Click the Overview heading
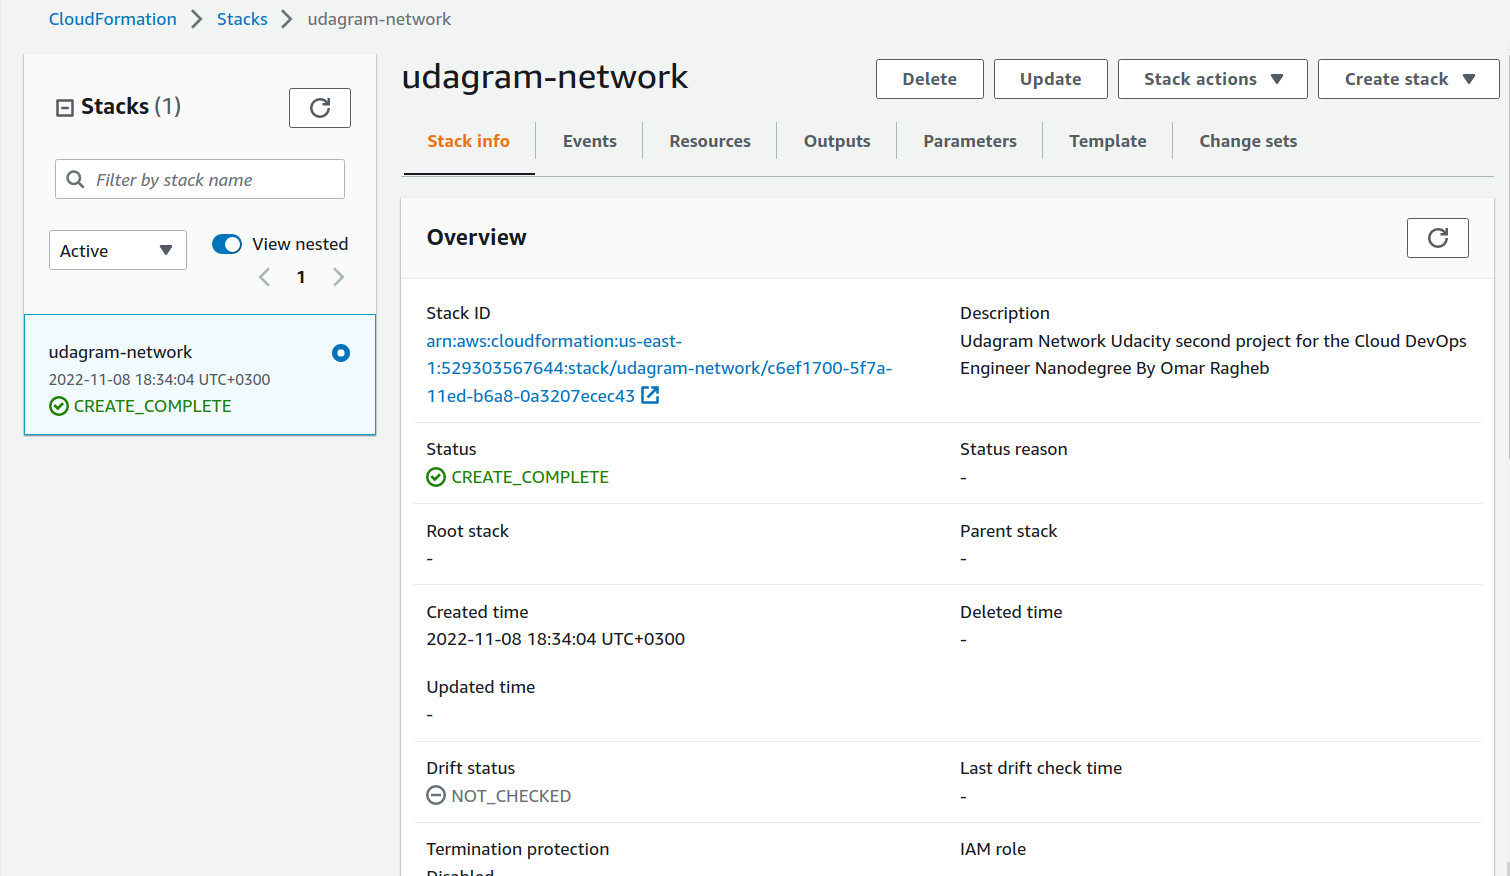This screenshot has width=1510, height=876. [476, 237]
